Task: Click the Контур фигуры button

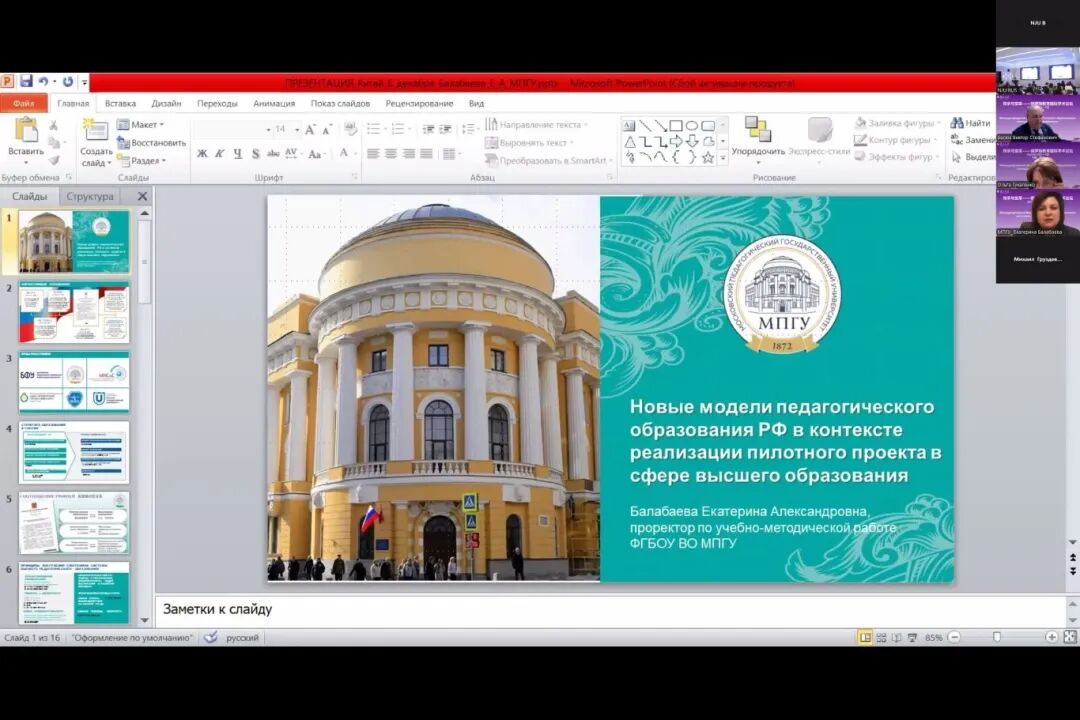Action: click(x=896, y=140)
